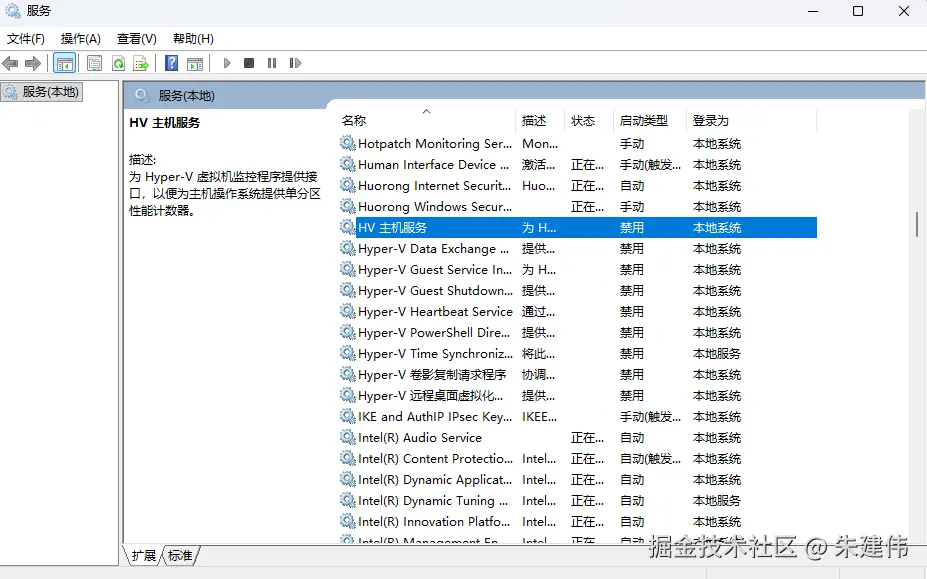Open the Properties toolbar icon

point(94,63)
